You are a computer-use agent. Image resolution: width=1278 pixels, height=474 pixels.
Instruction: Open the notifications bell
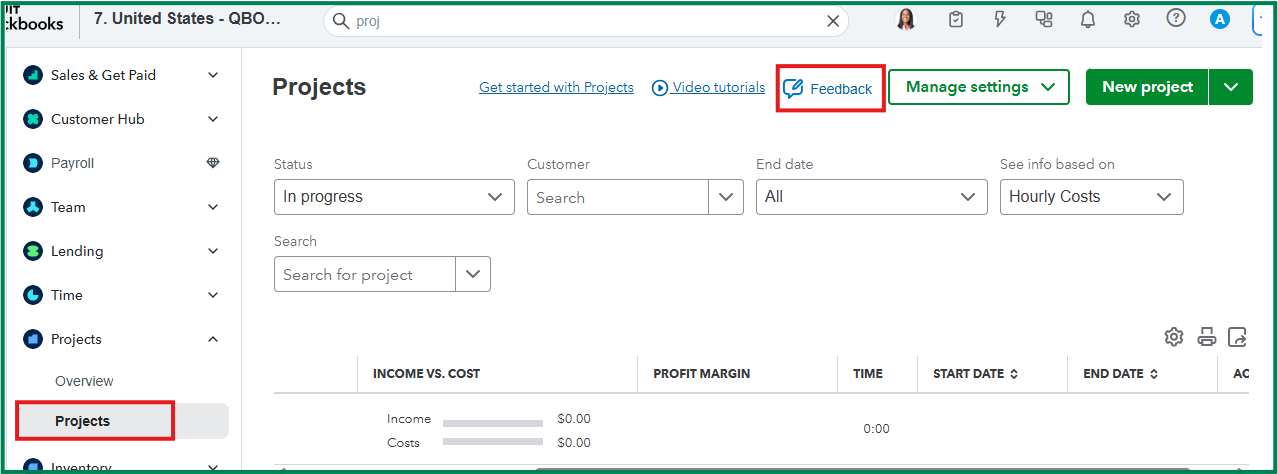pos(1088,19)
